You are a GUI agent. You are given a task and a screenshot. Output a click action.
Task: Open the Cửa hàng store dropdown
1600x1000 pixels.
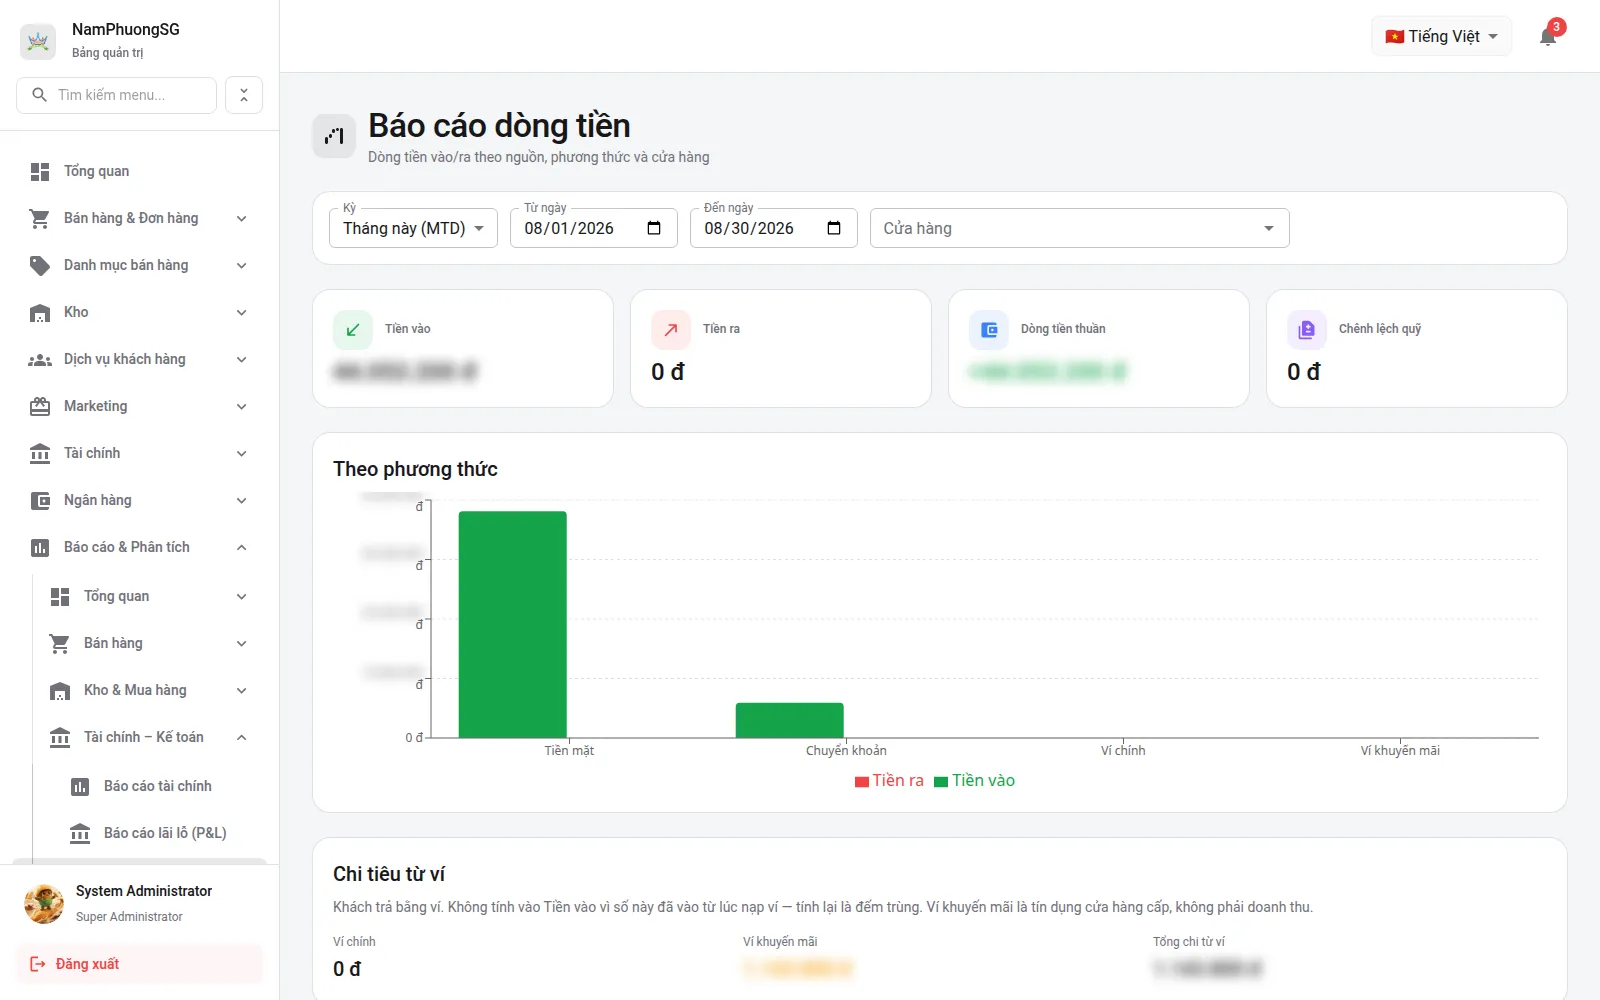click(1080, 228)
